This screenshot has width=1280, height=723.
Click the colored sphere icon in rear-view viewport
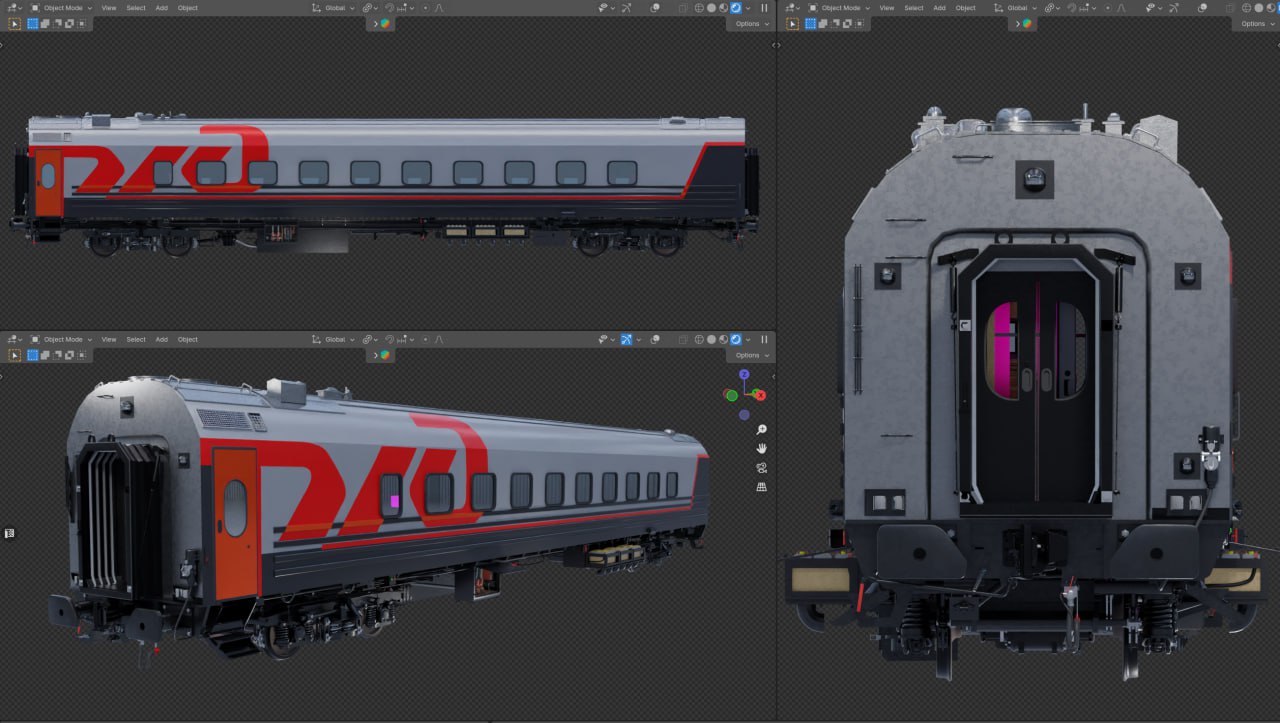click(1027, 23)
